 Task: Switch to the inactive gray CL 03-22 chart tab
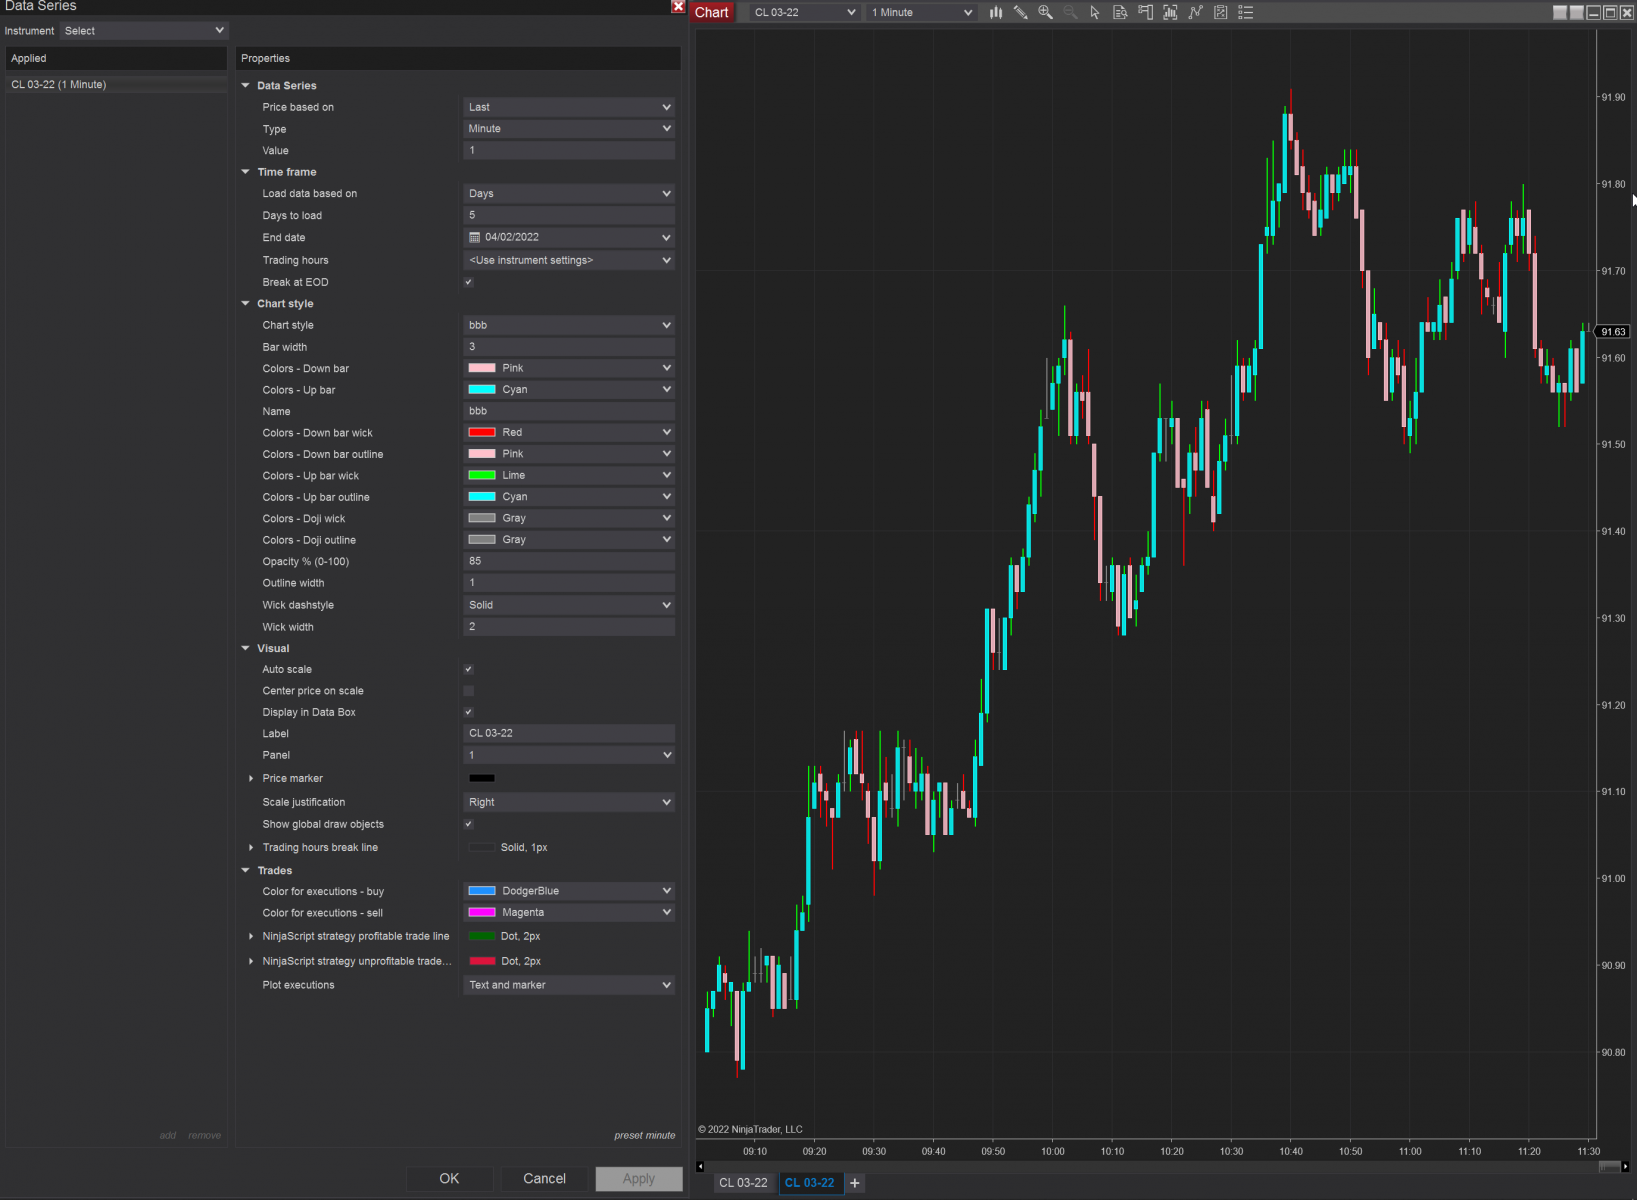coord(743,1183)
